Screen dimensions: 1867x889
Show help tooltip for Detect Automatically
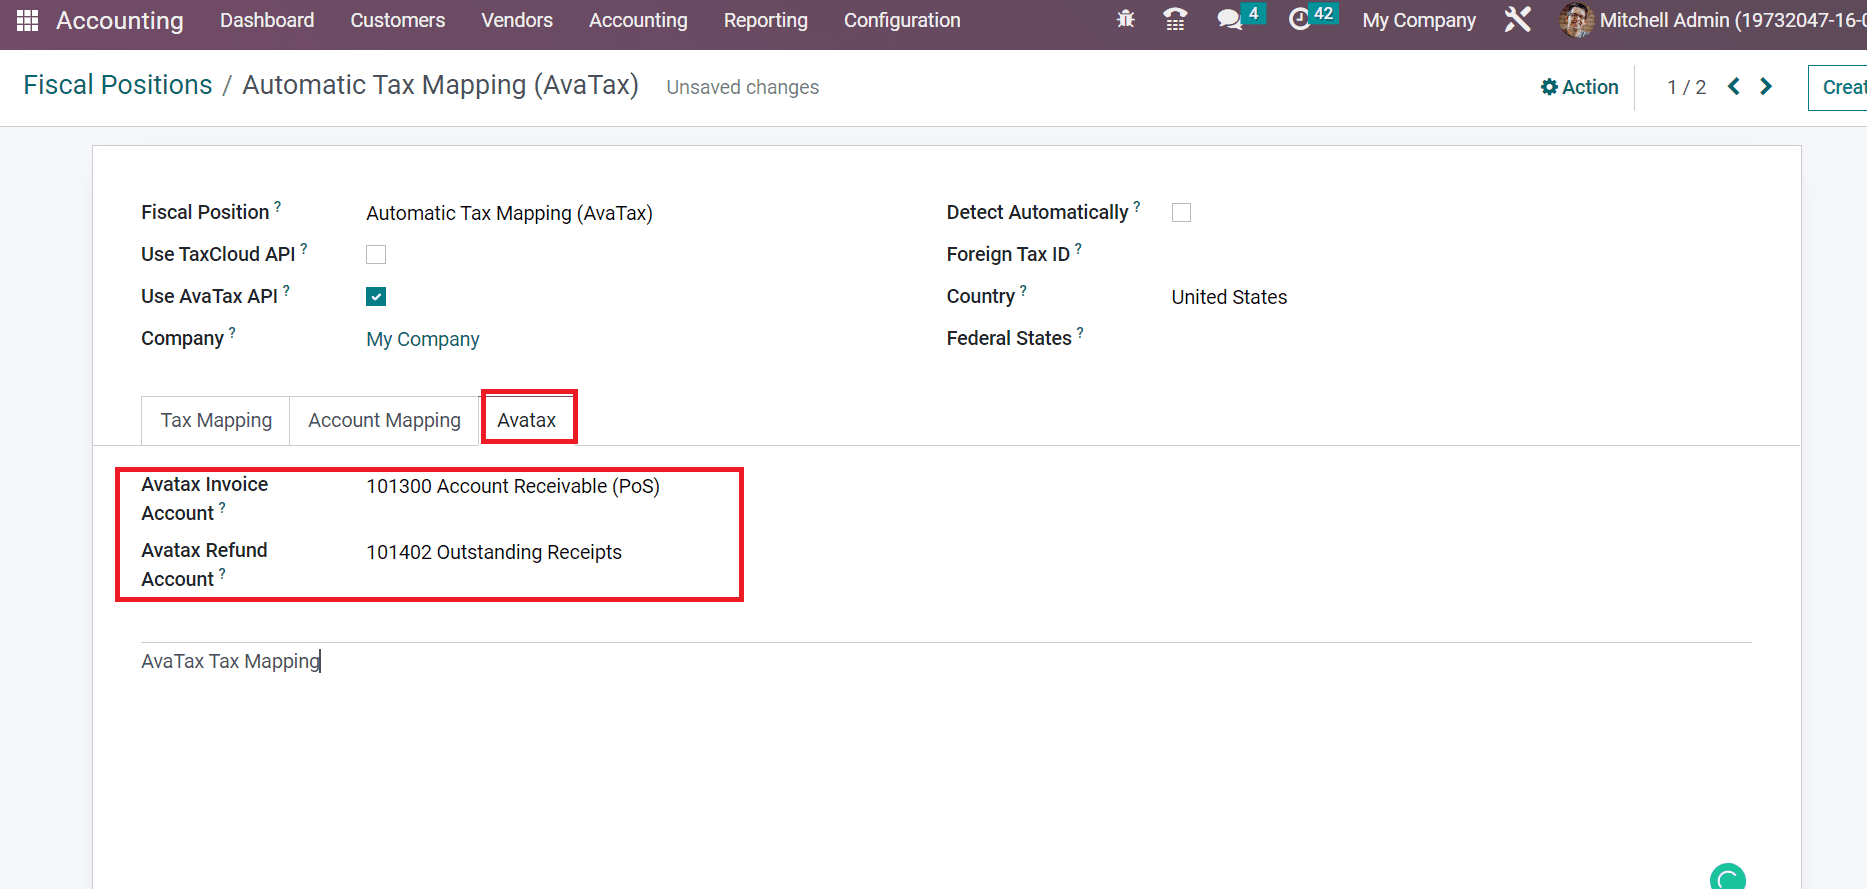point(1137,206)
